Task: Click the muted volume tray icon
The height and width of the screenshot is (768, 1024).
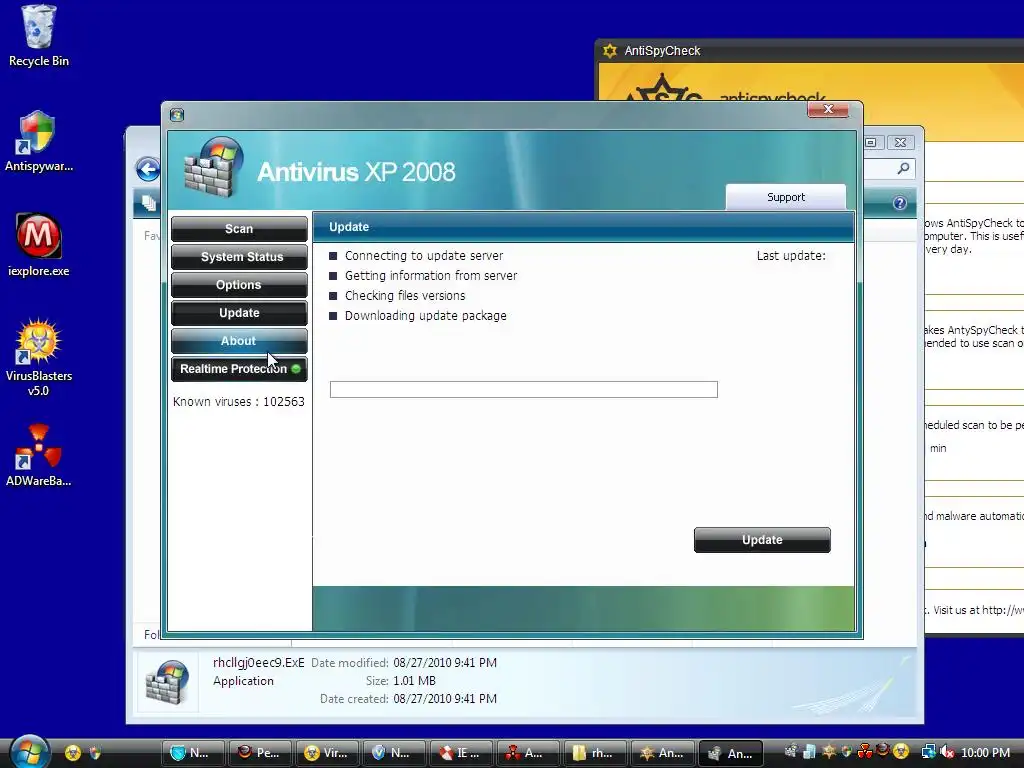Action: 947,752
